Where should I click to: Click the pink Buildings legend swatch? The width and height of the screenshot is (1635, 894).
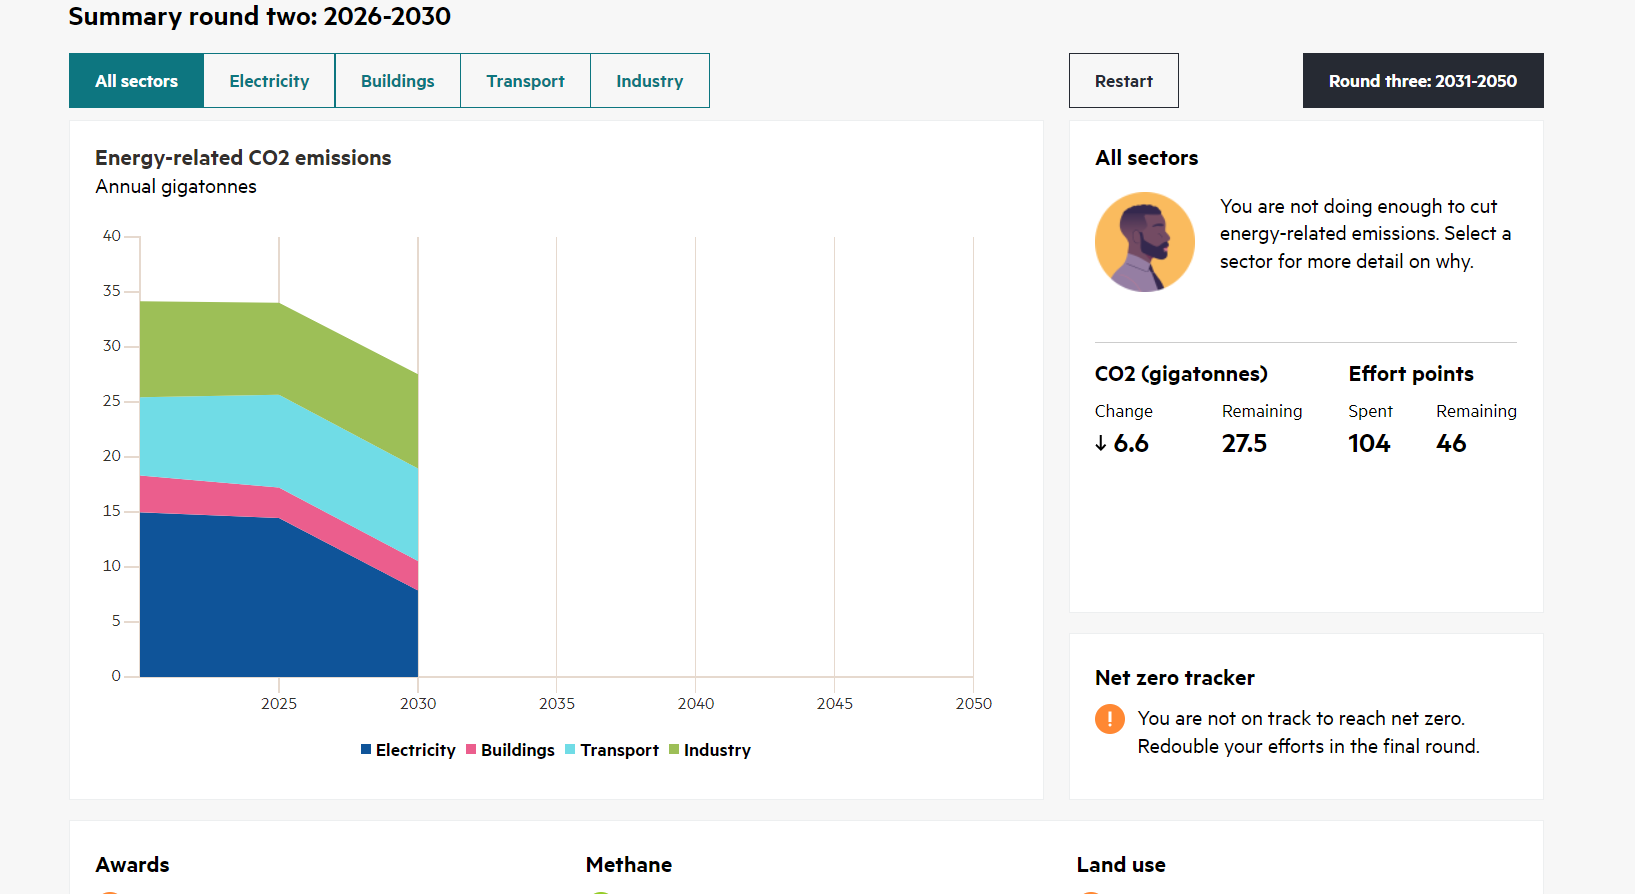click(x=471, y=750)
